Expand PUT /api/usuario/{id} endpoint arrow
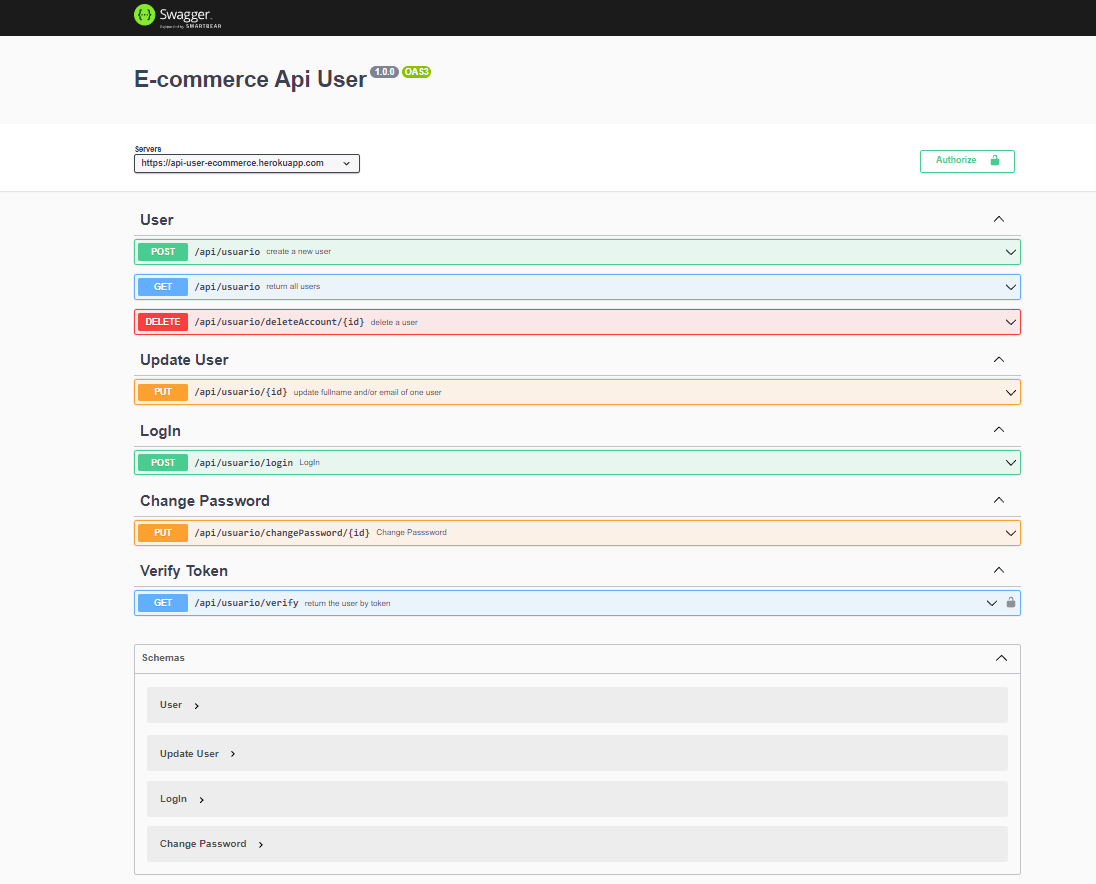 coord(1011,393)
